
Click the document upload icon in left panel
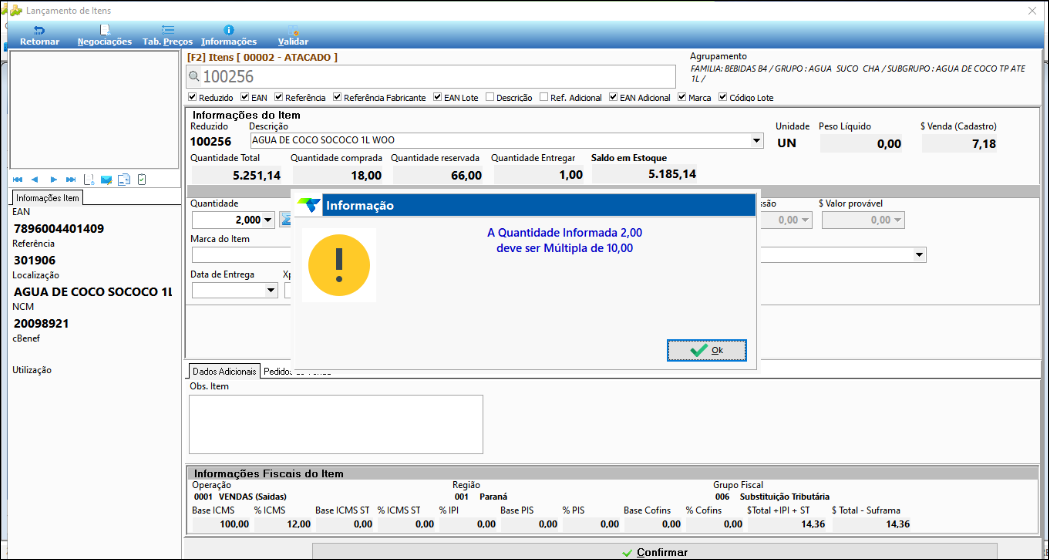point(88,179)
